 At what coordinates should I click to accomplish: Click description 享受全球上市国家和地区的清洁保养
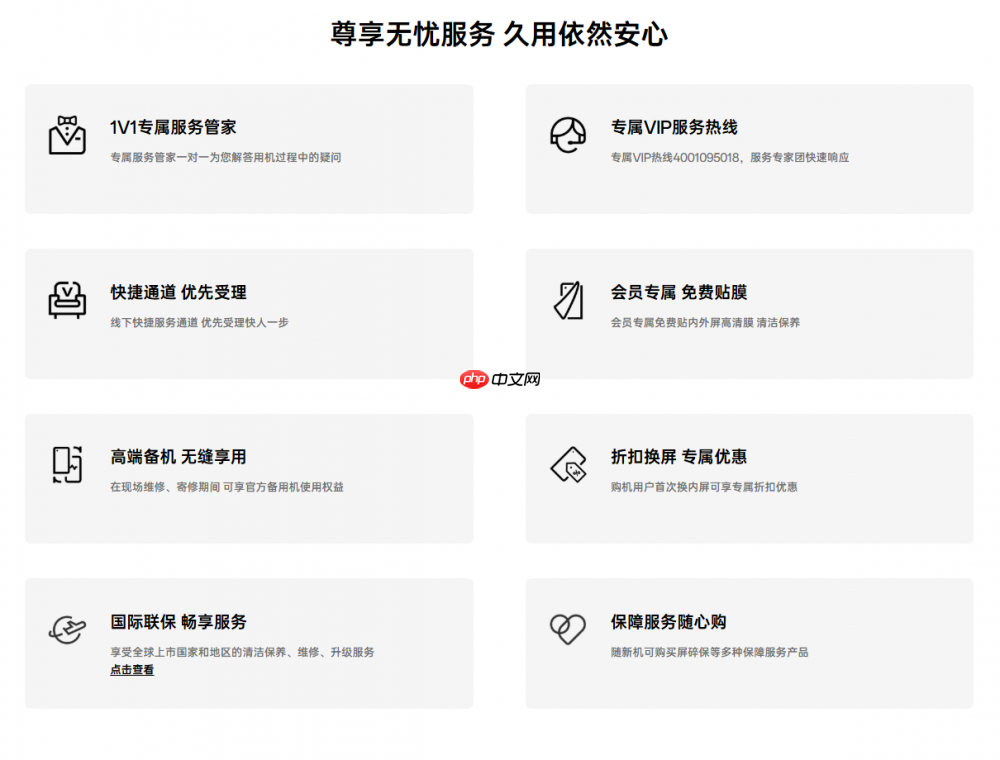[242, 652]
